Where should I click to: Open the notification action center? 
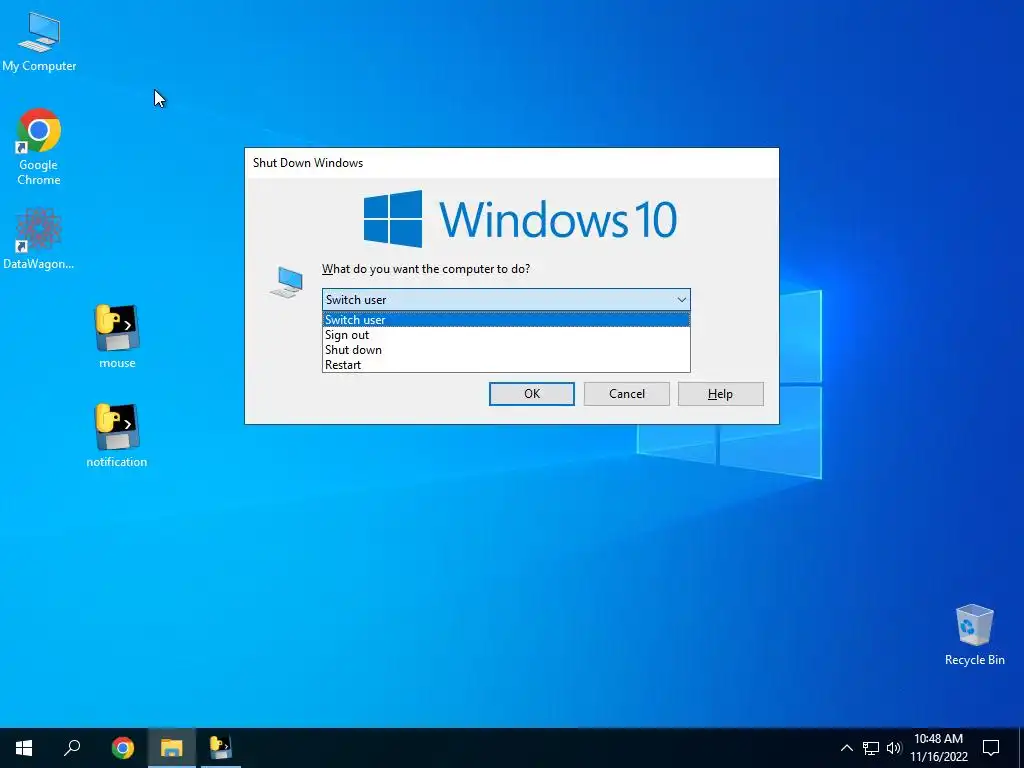pos(991,748)
